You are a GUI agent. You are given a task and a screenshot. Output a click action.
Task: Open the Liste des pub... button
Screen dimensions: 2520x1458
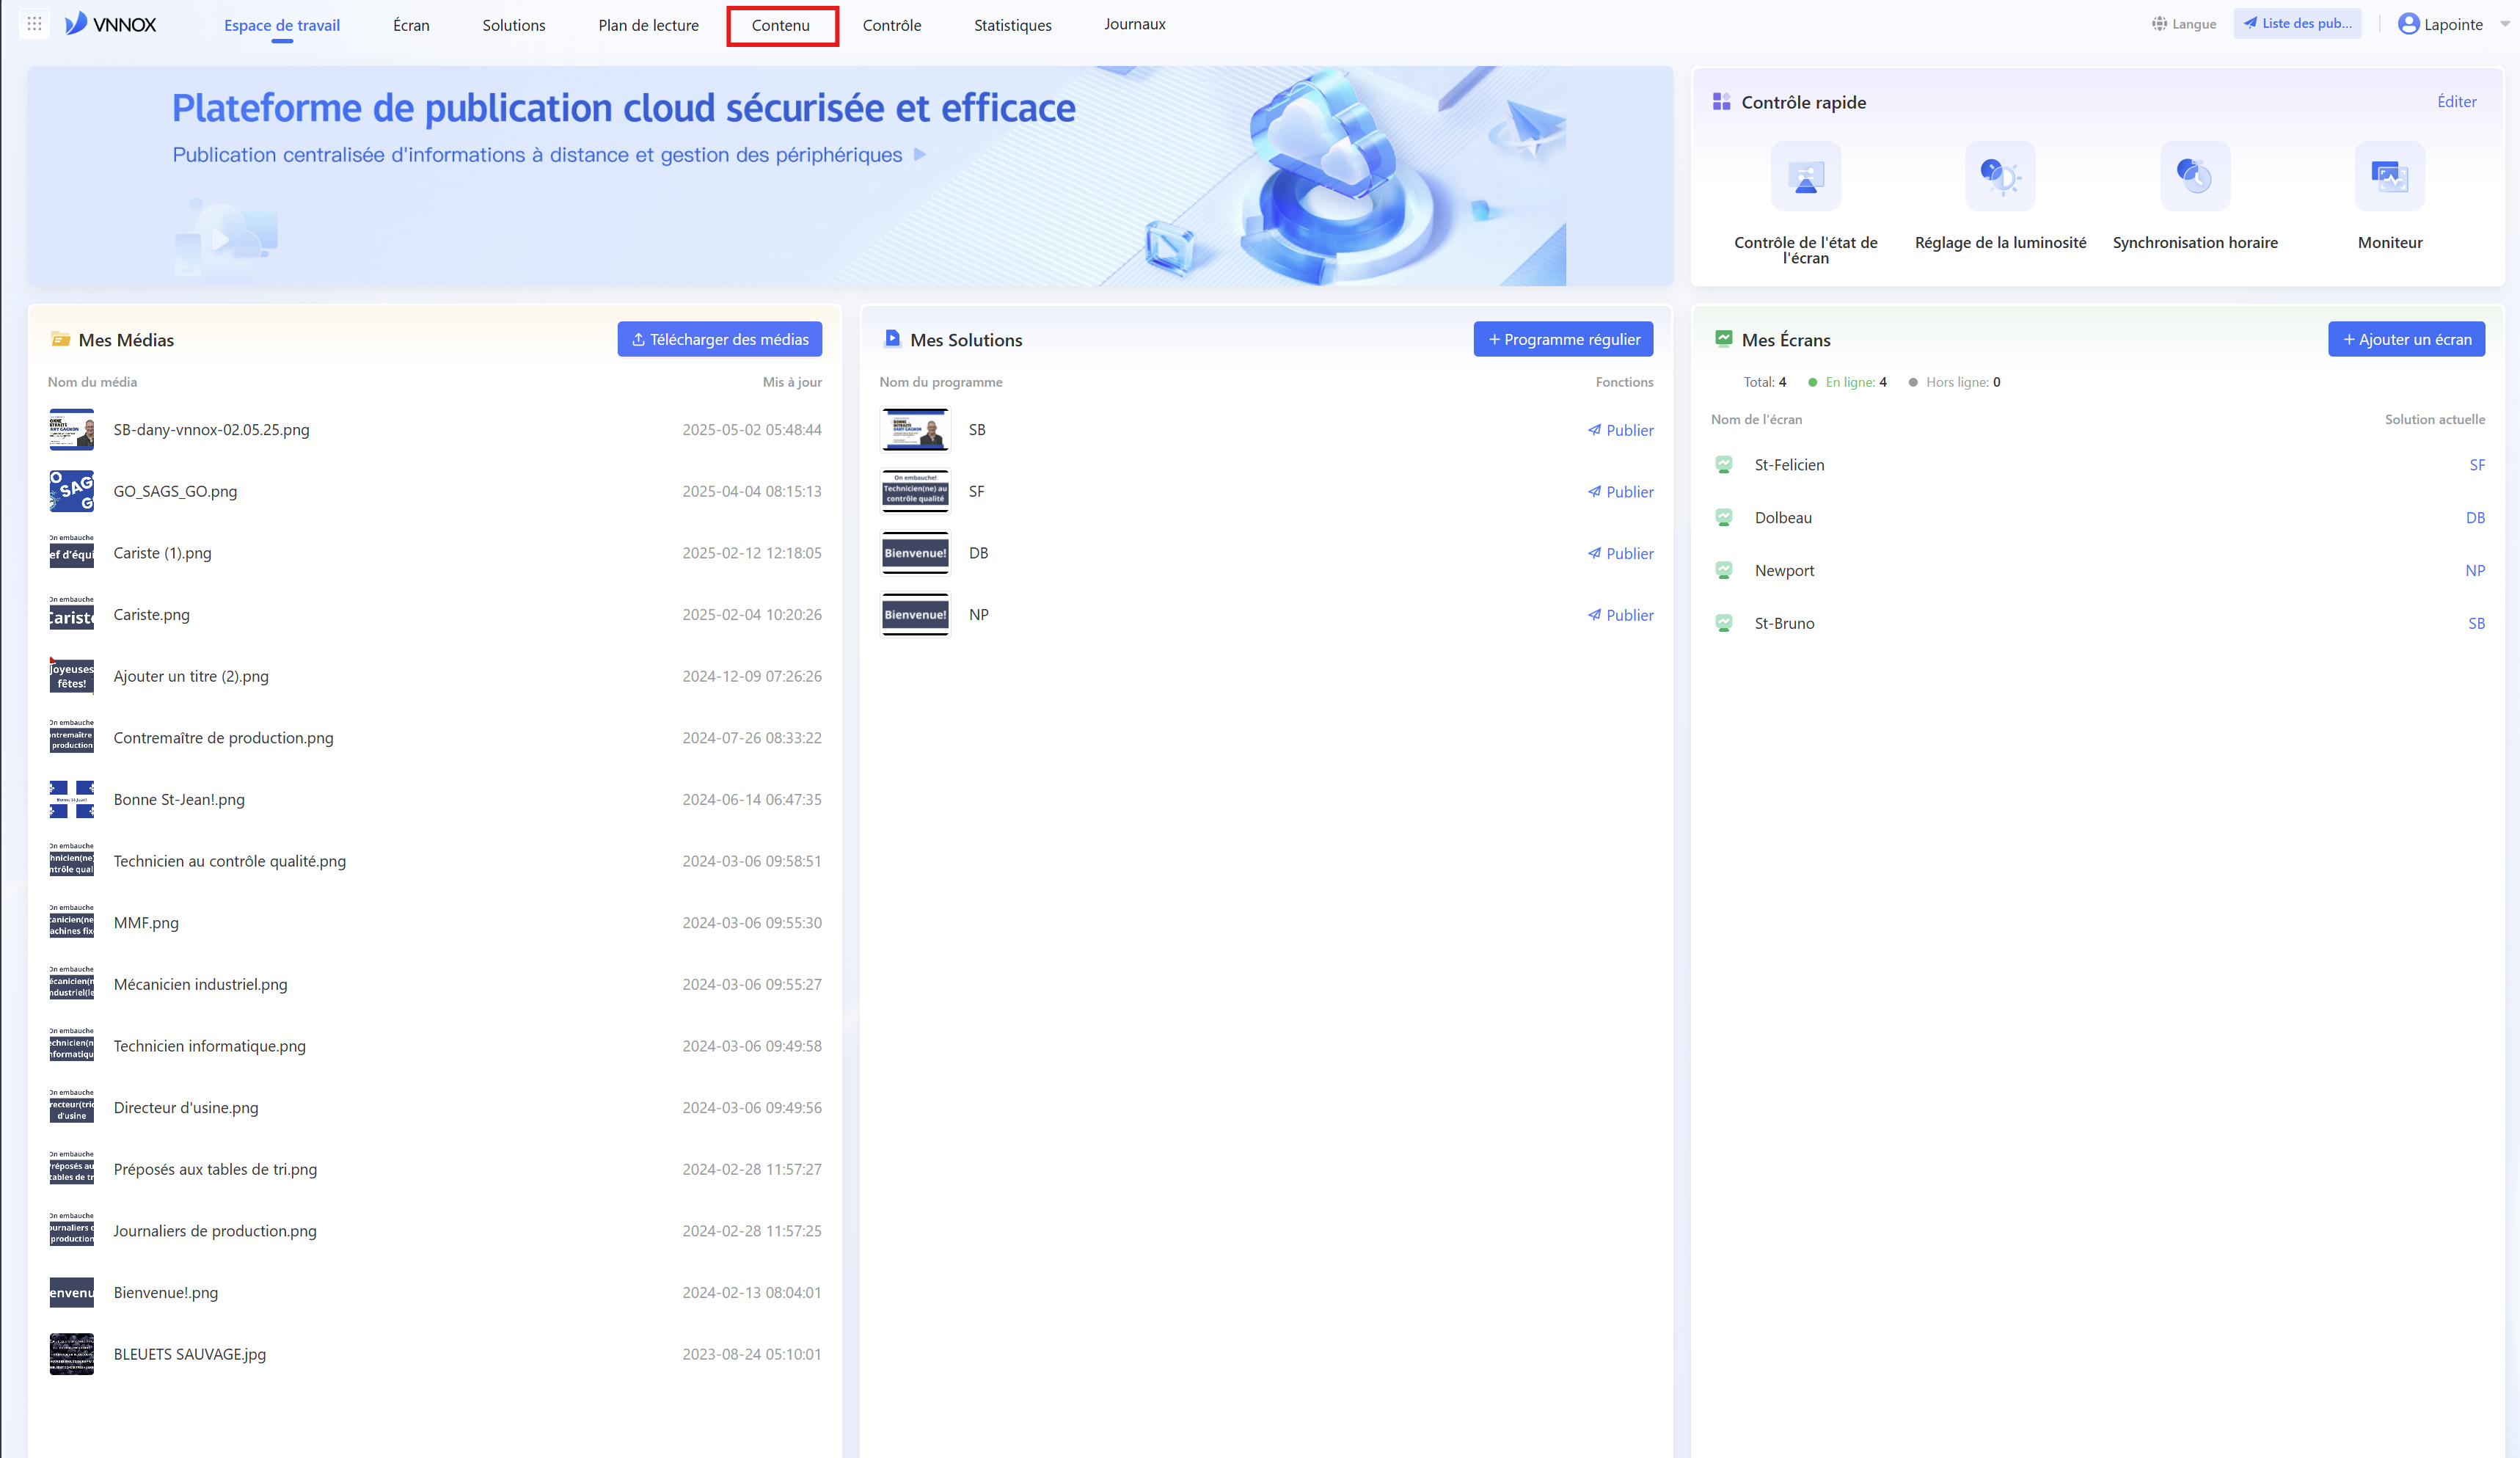tap(2297, 24)
